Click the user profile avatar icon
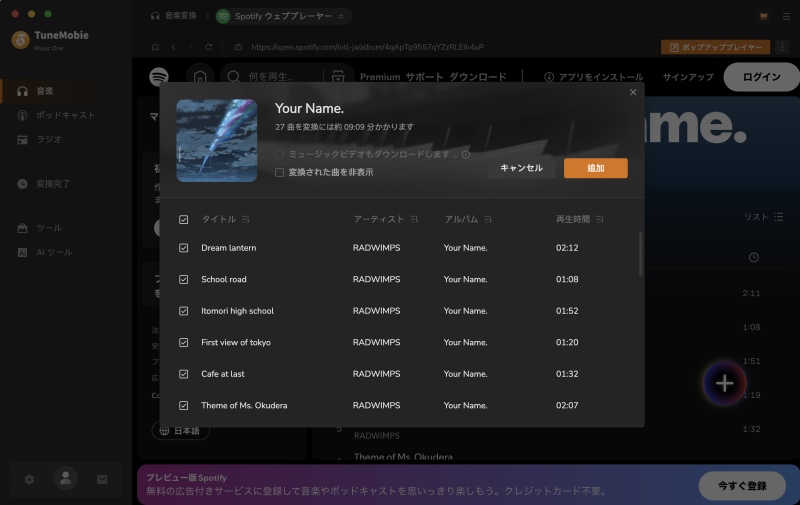The image size is (800, 505). pyautogui.click(x=66, y=478)
